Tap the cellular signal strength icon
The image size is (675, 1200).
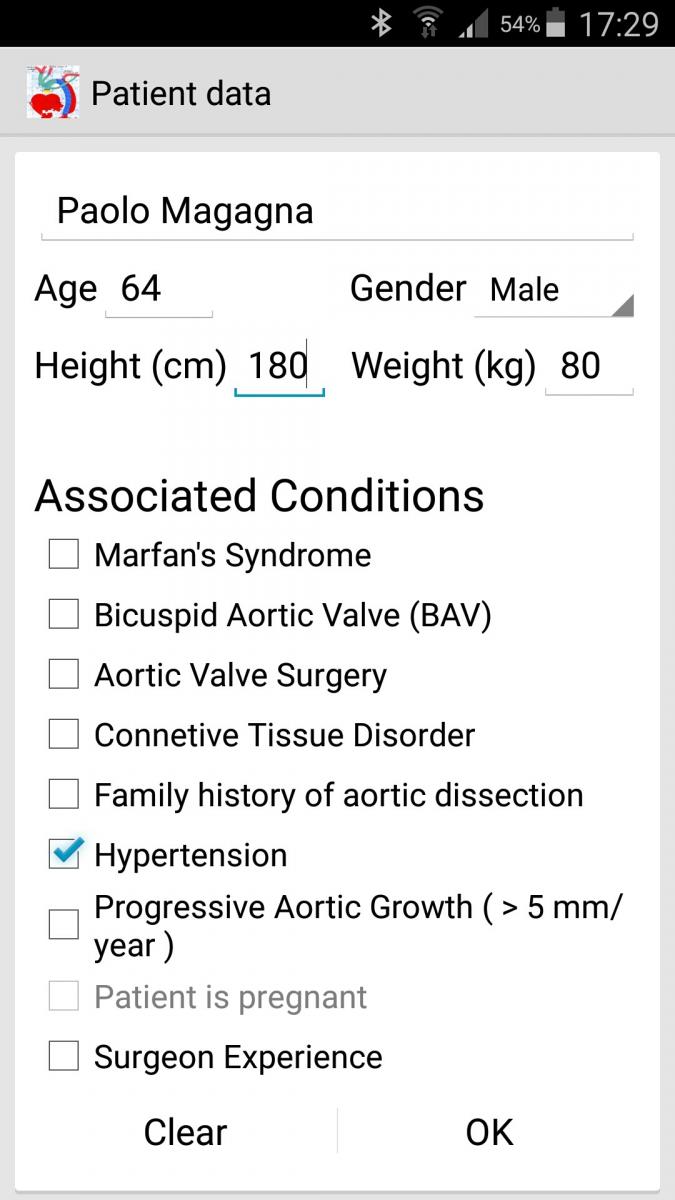point(473,25)
